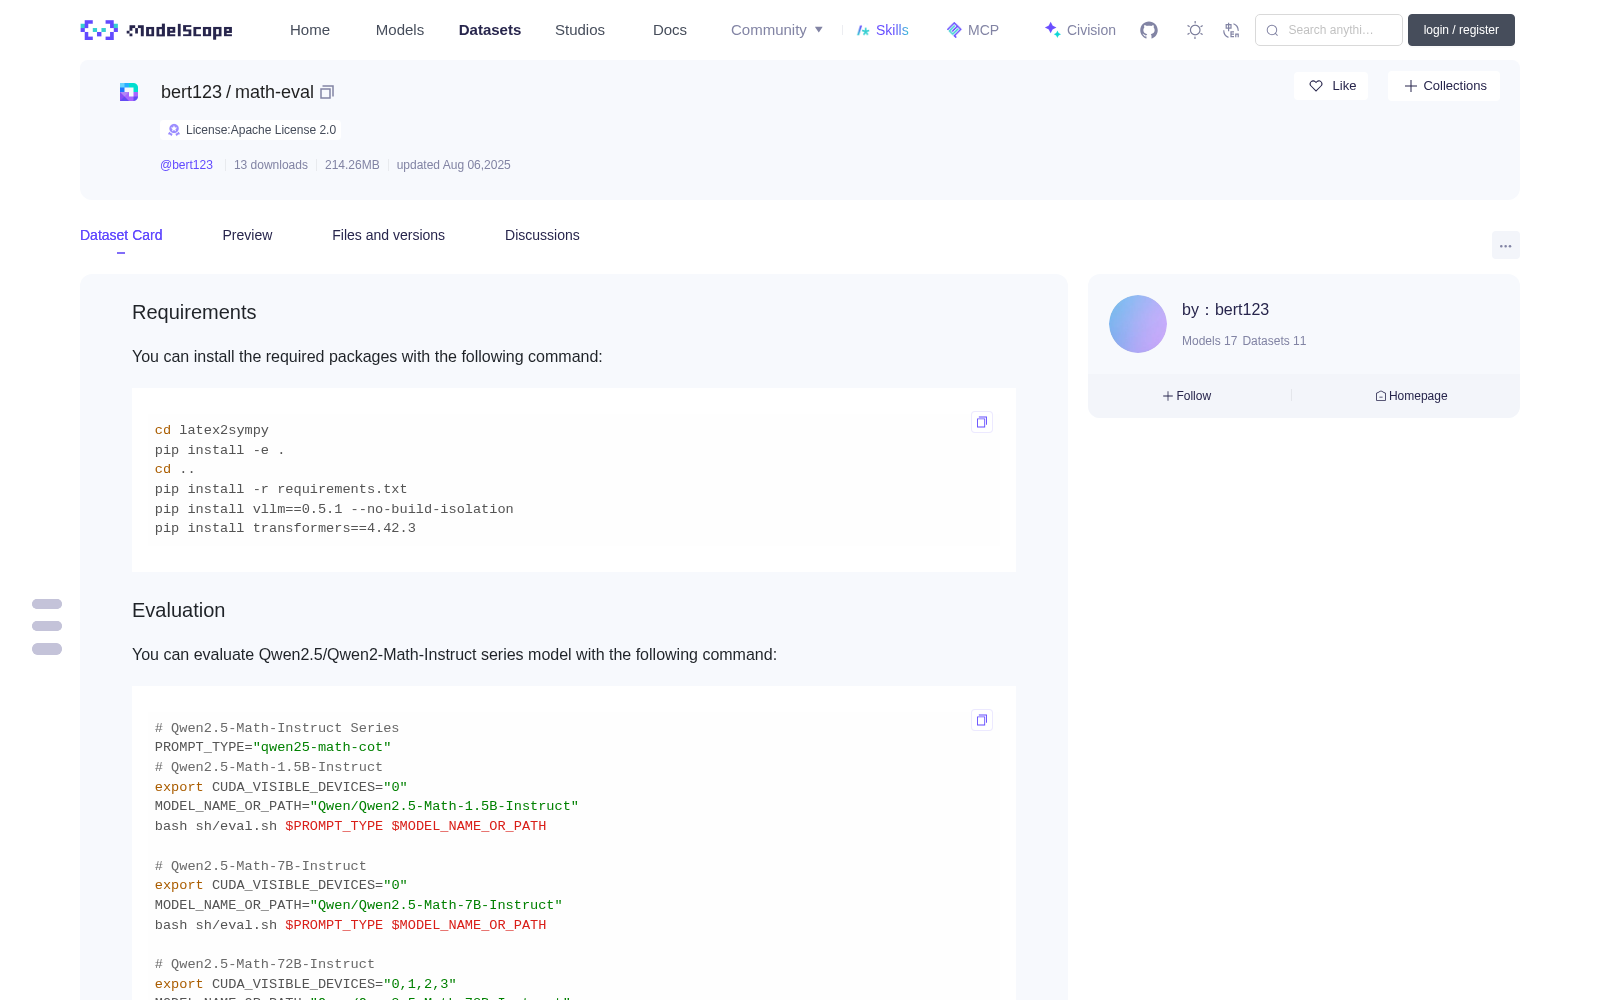Click the login / register button
The height and width of the screenshot is (1000, 1600).
(1461, 30)
